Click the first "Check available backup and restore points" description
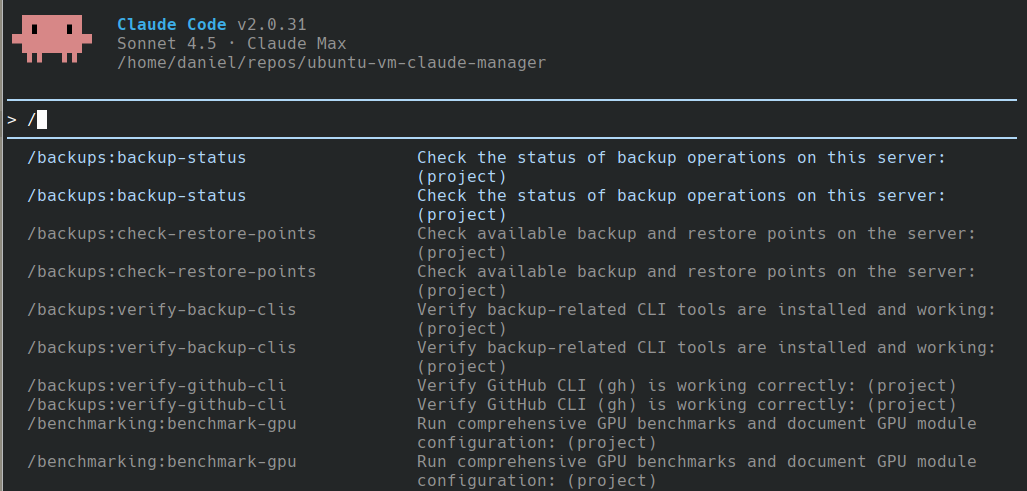Viewport: 1027px width, 491px height. (x=697, y=243)
